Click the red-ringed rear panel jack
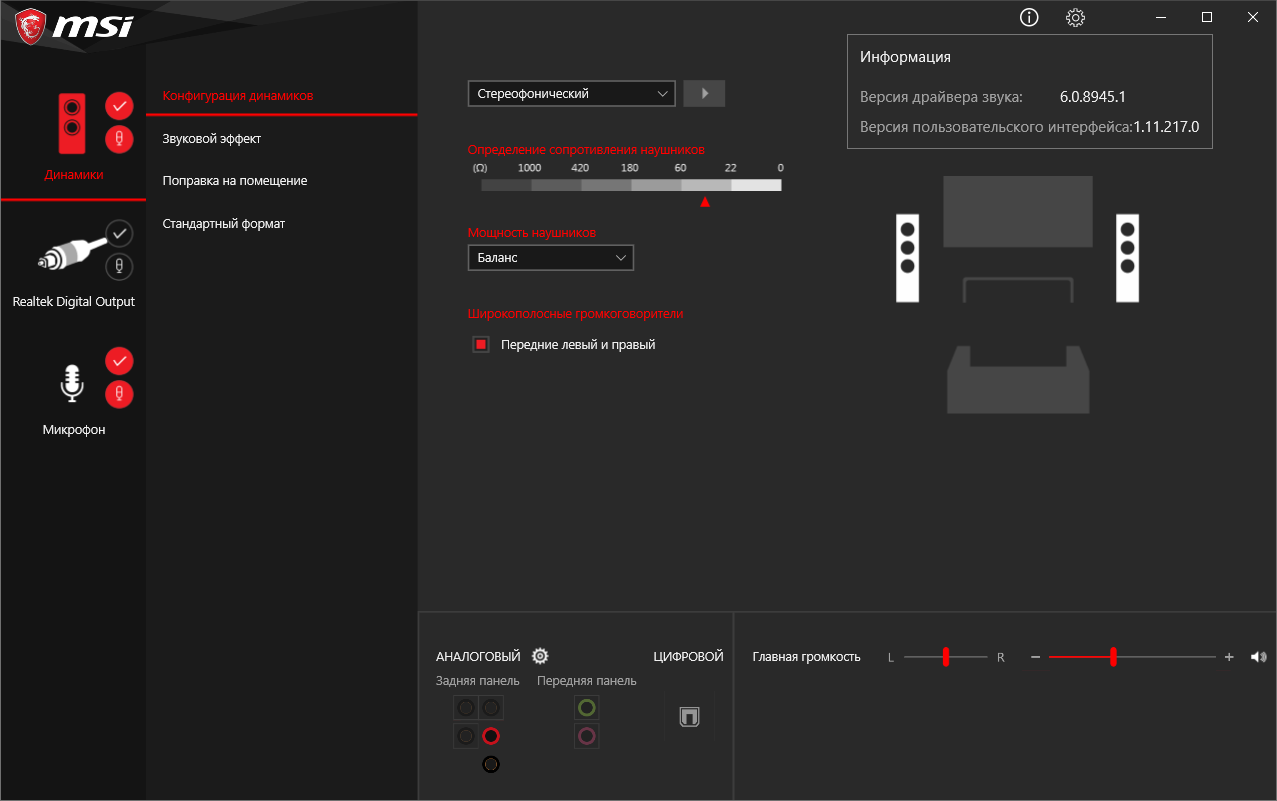1277x801 pixels. coord(490,737)
